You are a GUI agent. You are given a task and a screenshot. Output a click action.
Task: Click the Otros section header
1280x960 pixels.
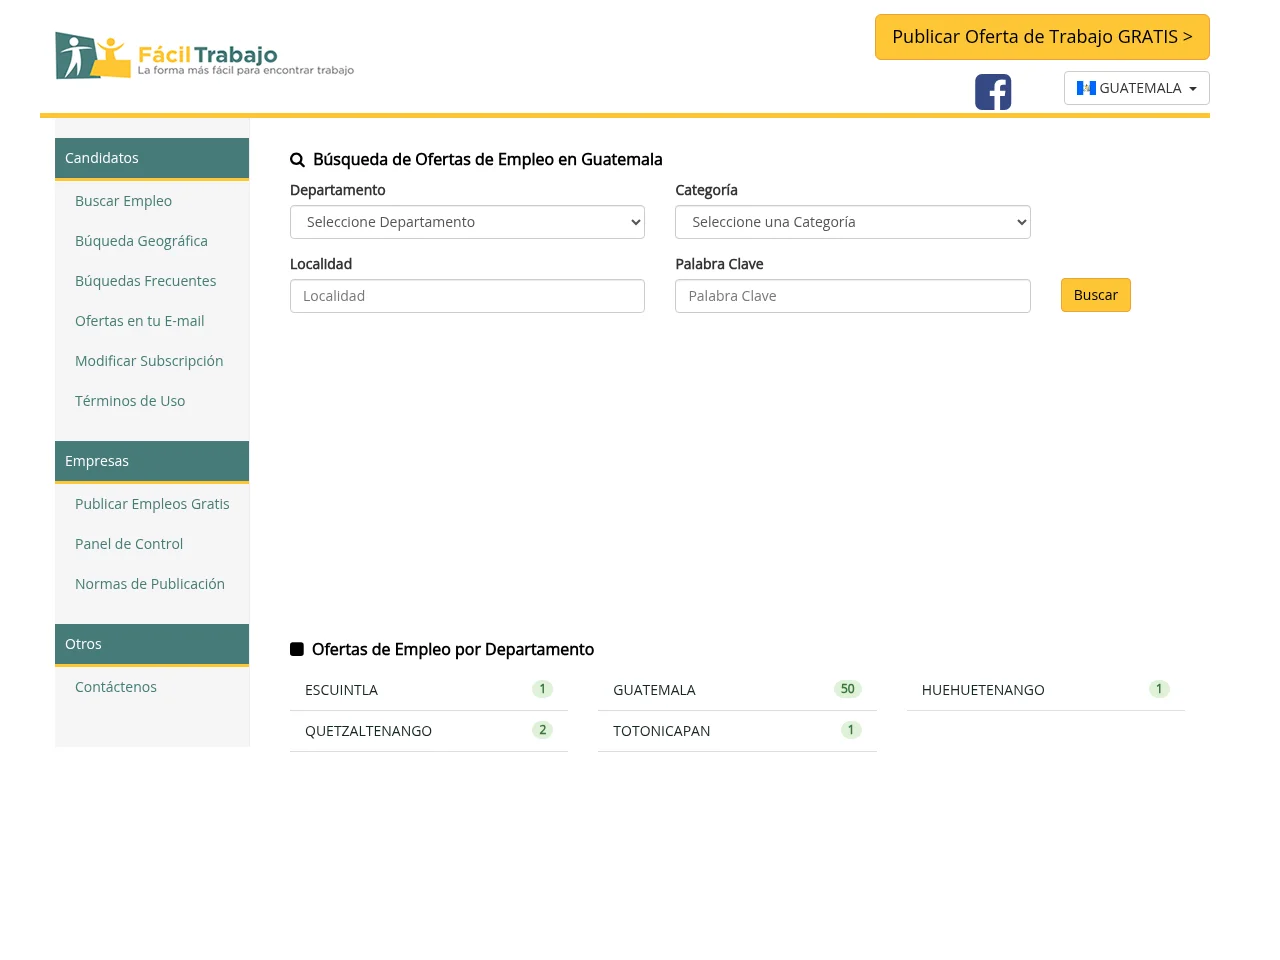pos(152,644)
